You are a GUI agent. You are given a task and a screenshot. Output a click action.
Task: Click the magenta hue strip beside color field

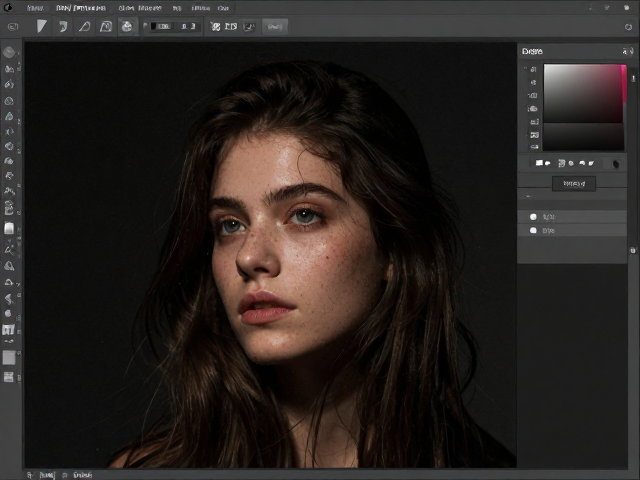click(x=624, y=84)
